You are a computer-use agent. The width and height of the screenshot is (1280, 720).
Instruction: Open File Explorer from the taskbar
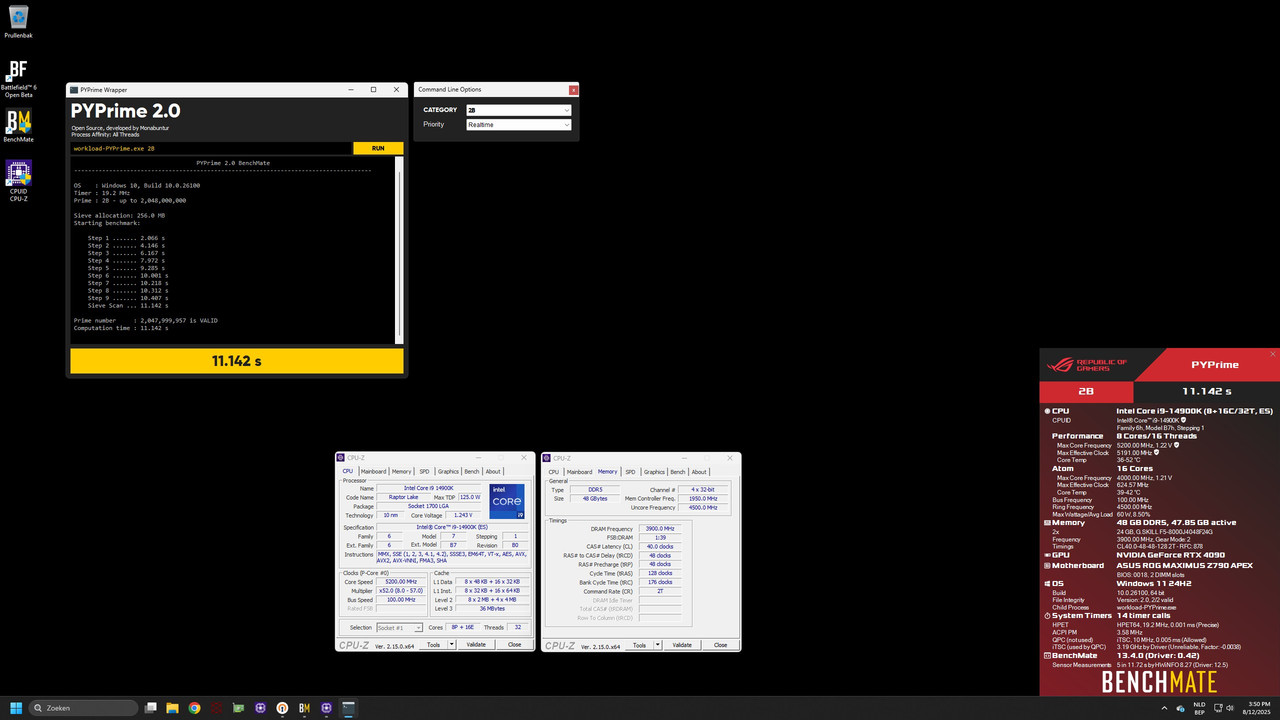(x=172, y=708)
